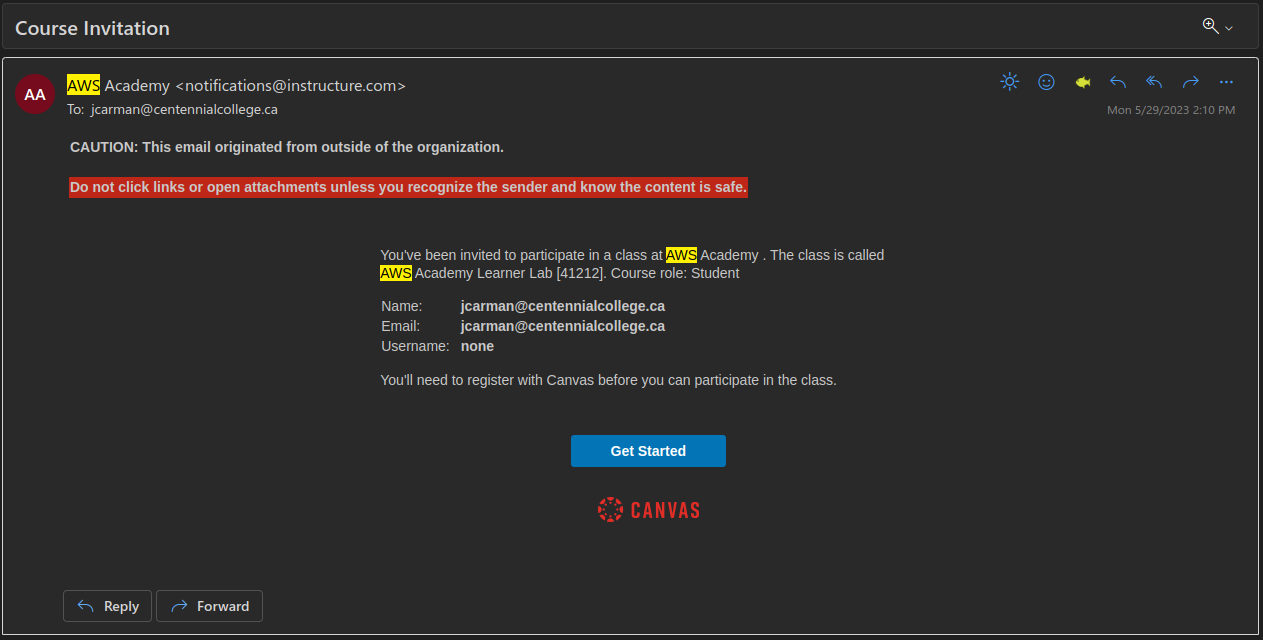Click the Forward button at the bottom

coord(209,606)
